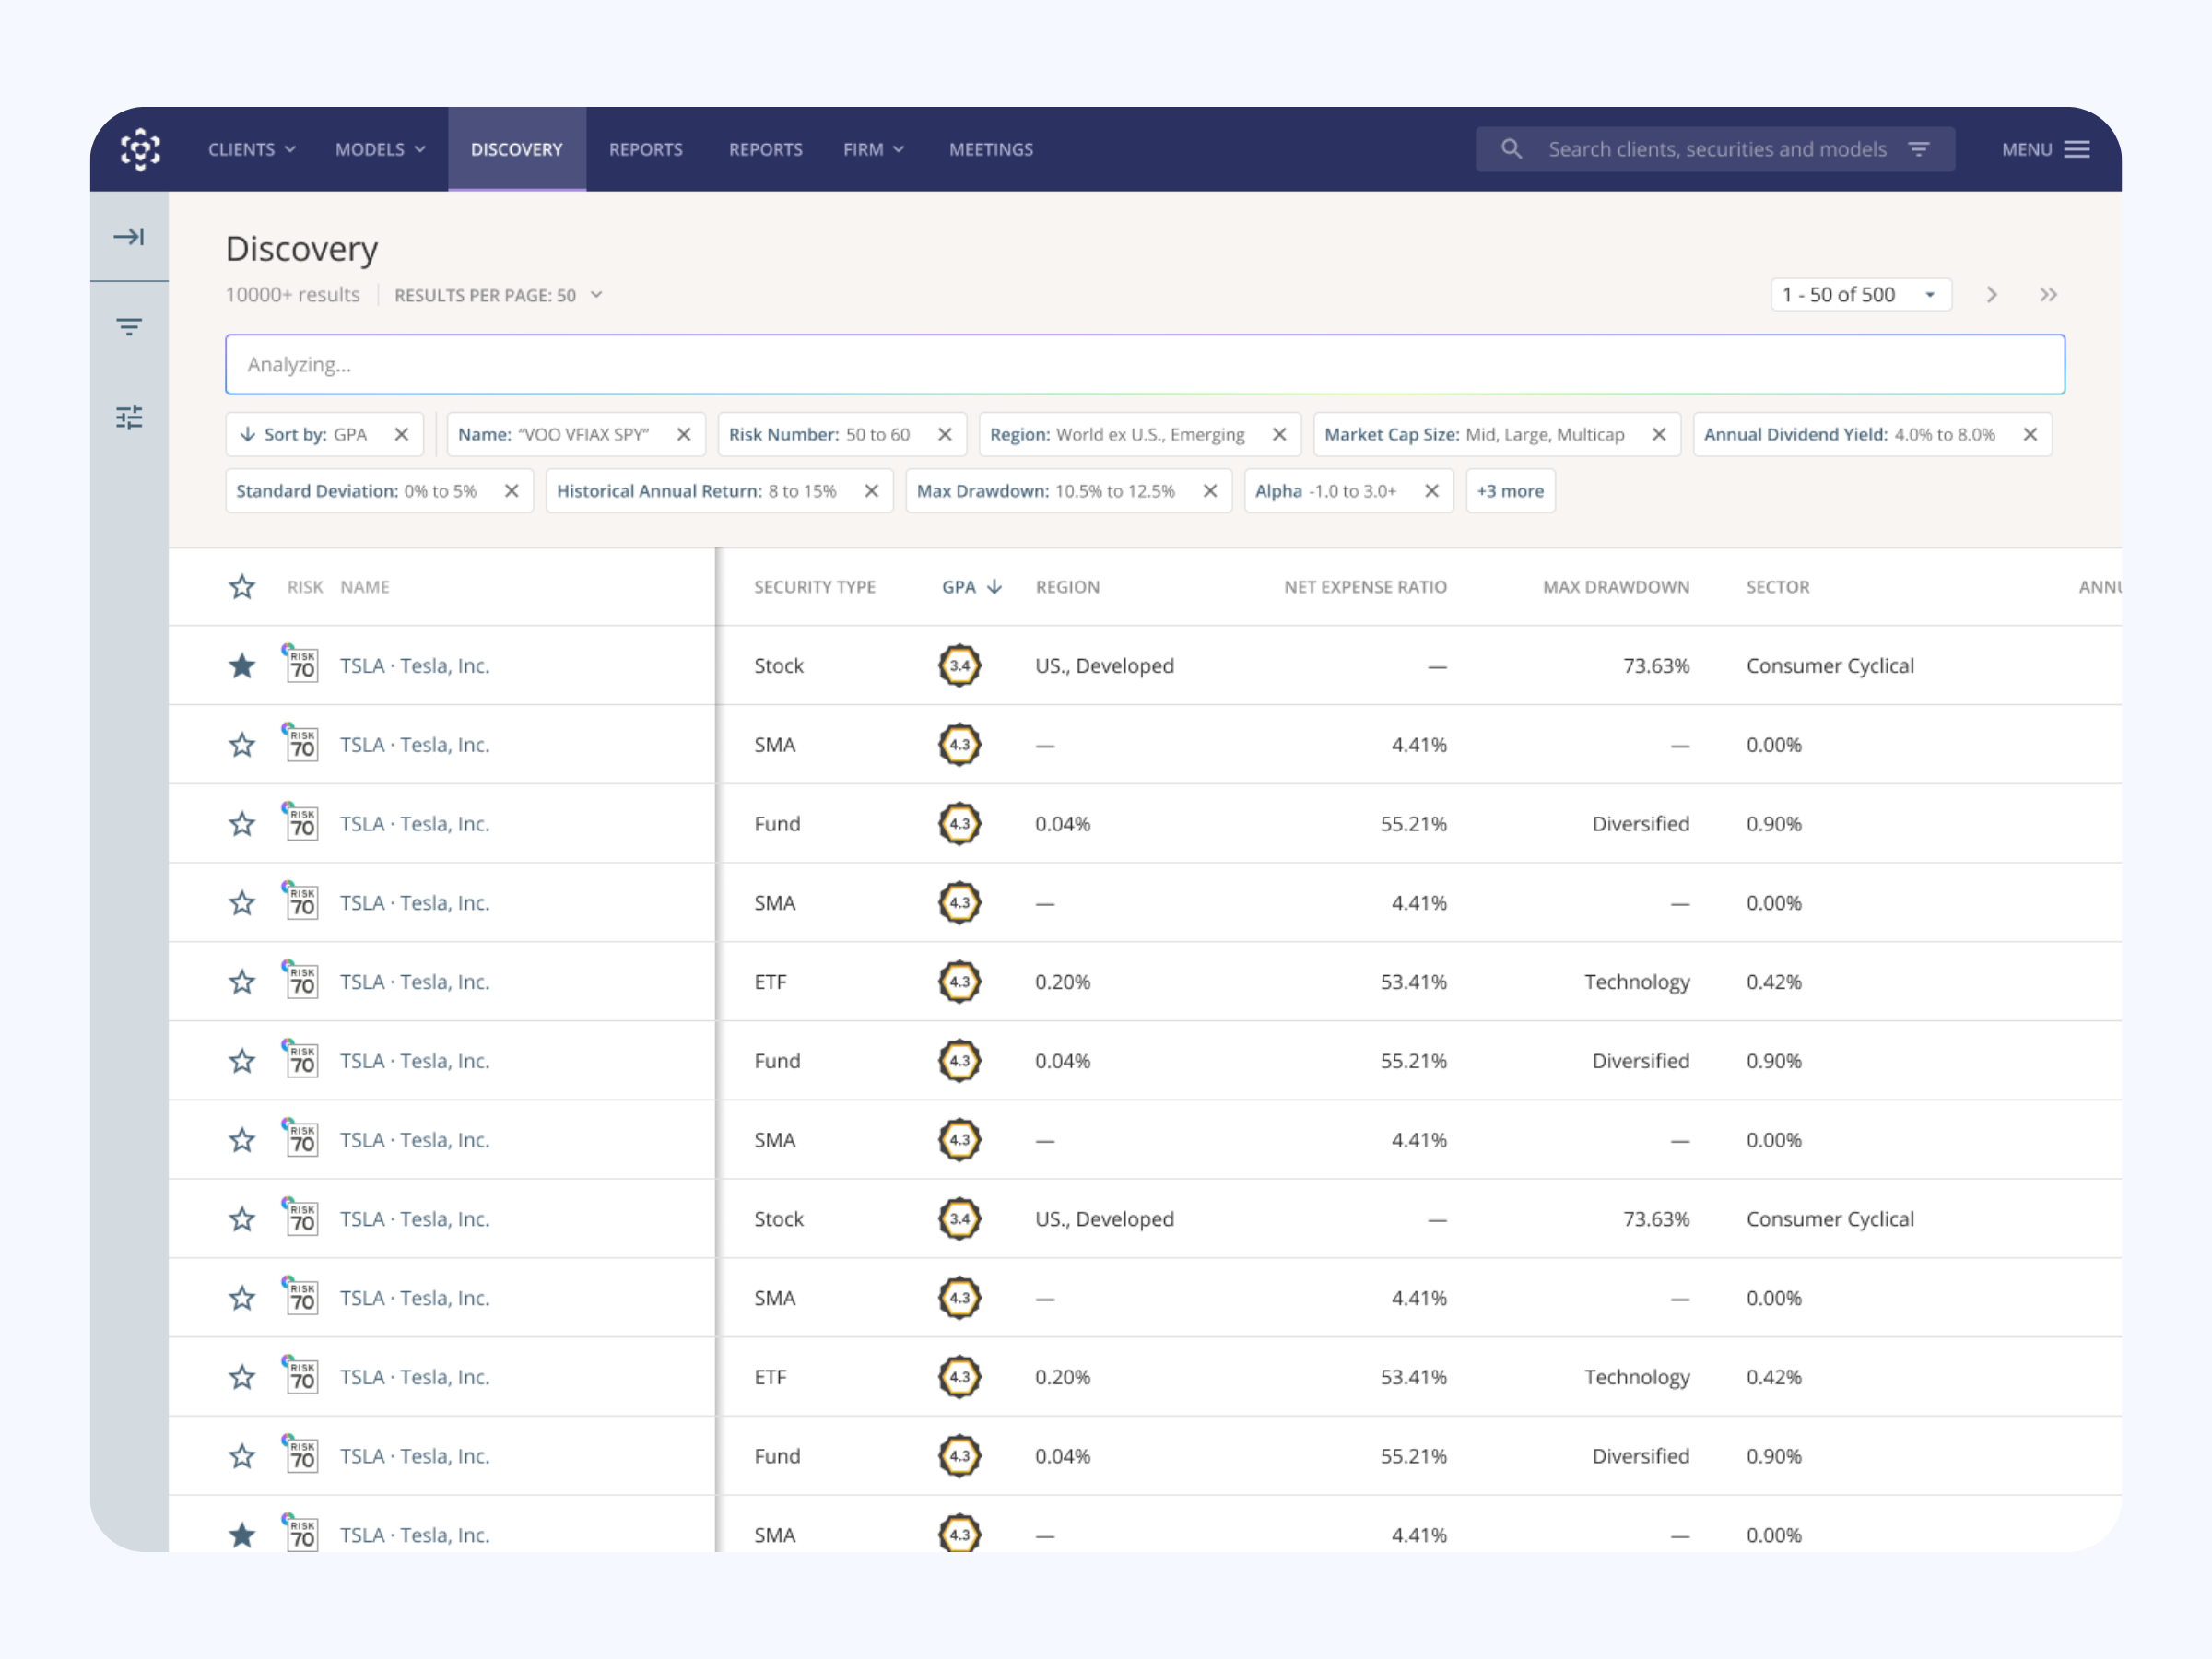Open the search magnifier icon
Viewport: 2212px width, 1659px height.
tap(1511, 149)
